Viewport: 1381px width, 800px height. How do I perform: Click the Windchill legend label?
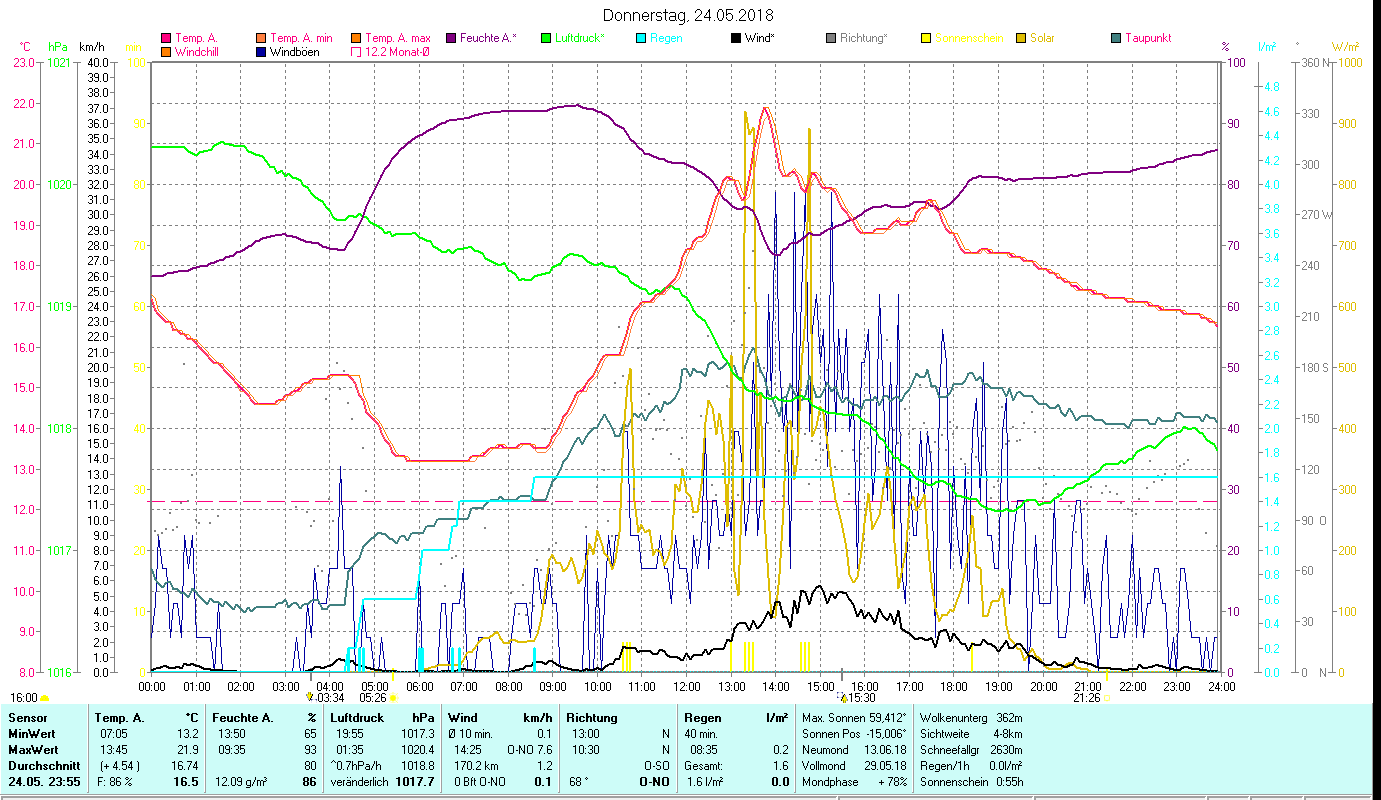[198, 51]
